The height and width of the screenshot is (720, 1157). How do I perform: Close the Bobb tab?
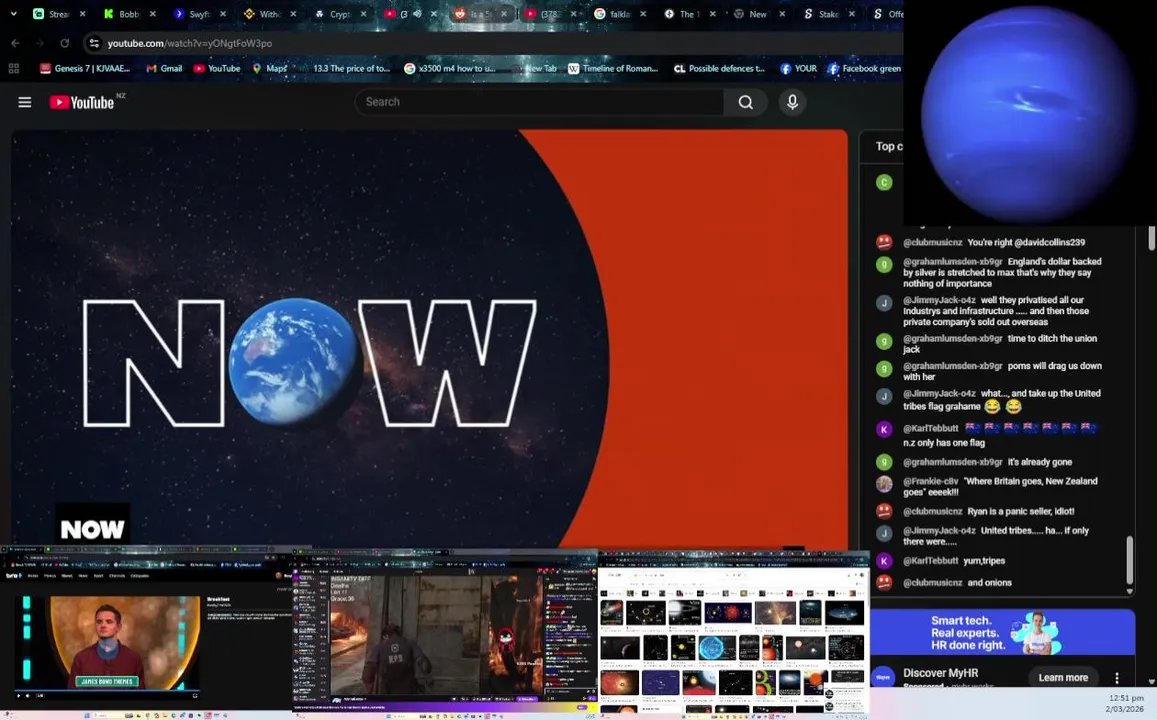tap(153, 14)
